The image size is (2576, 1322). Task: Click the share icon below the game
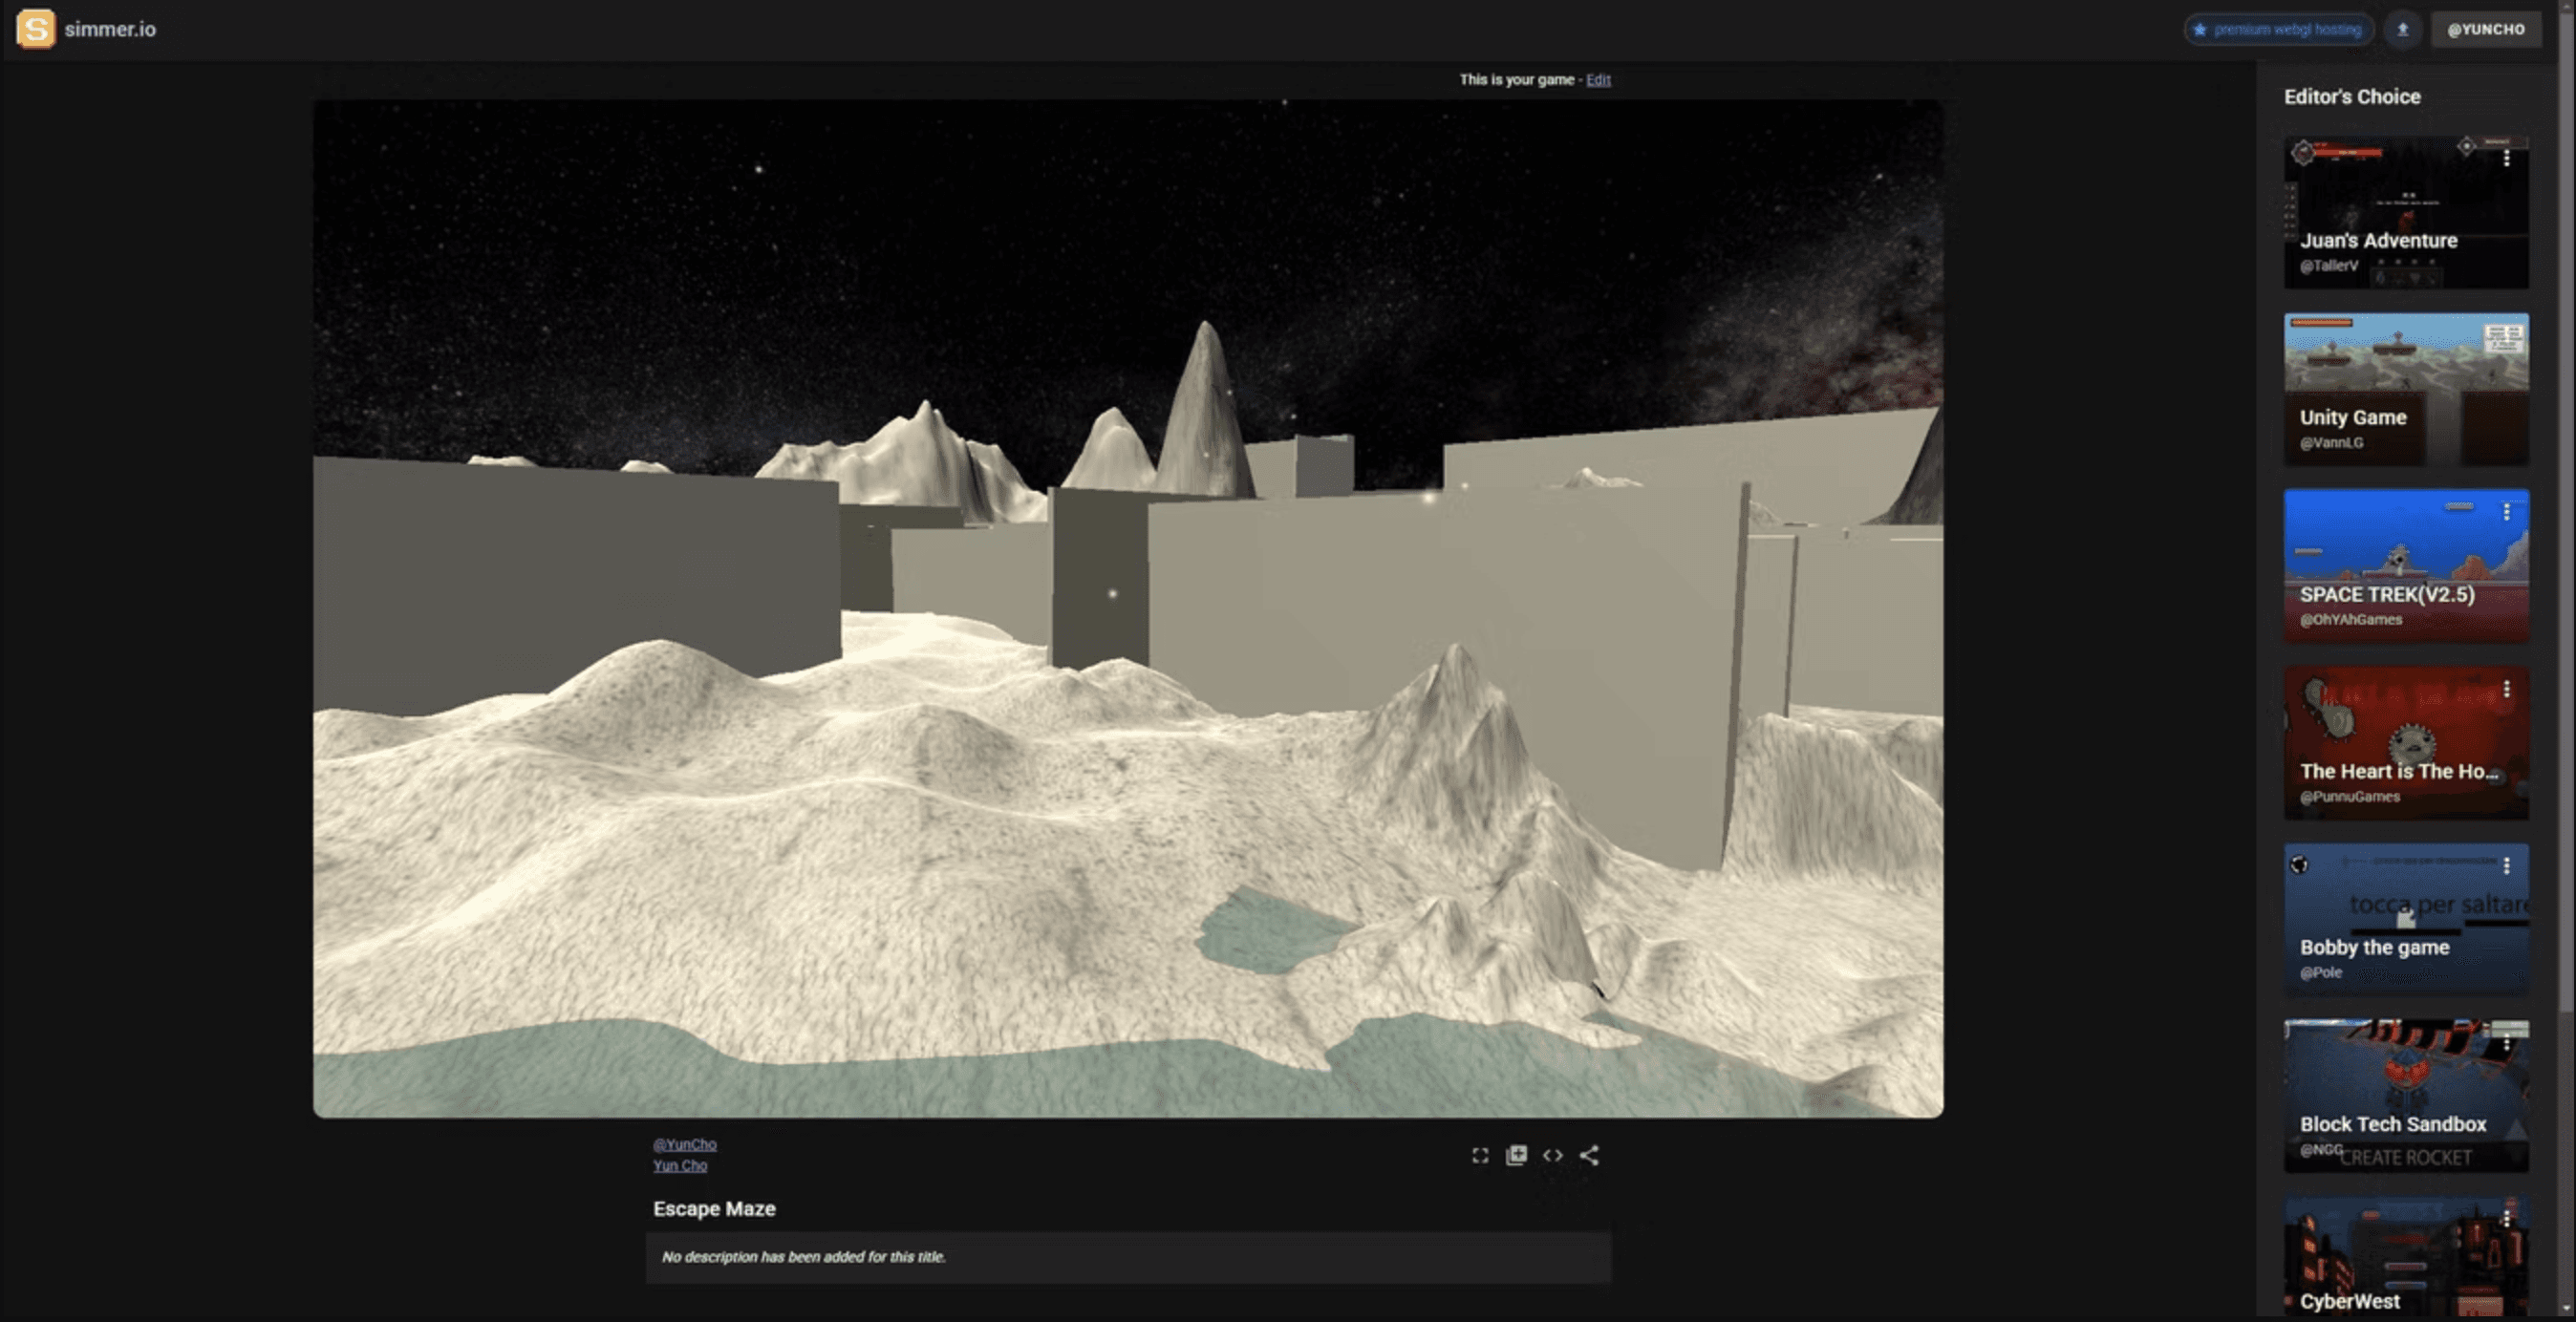[x=1589, y=1155]
